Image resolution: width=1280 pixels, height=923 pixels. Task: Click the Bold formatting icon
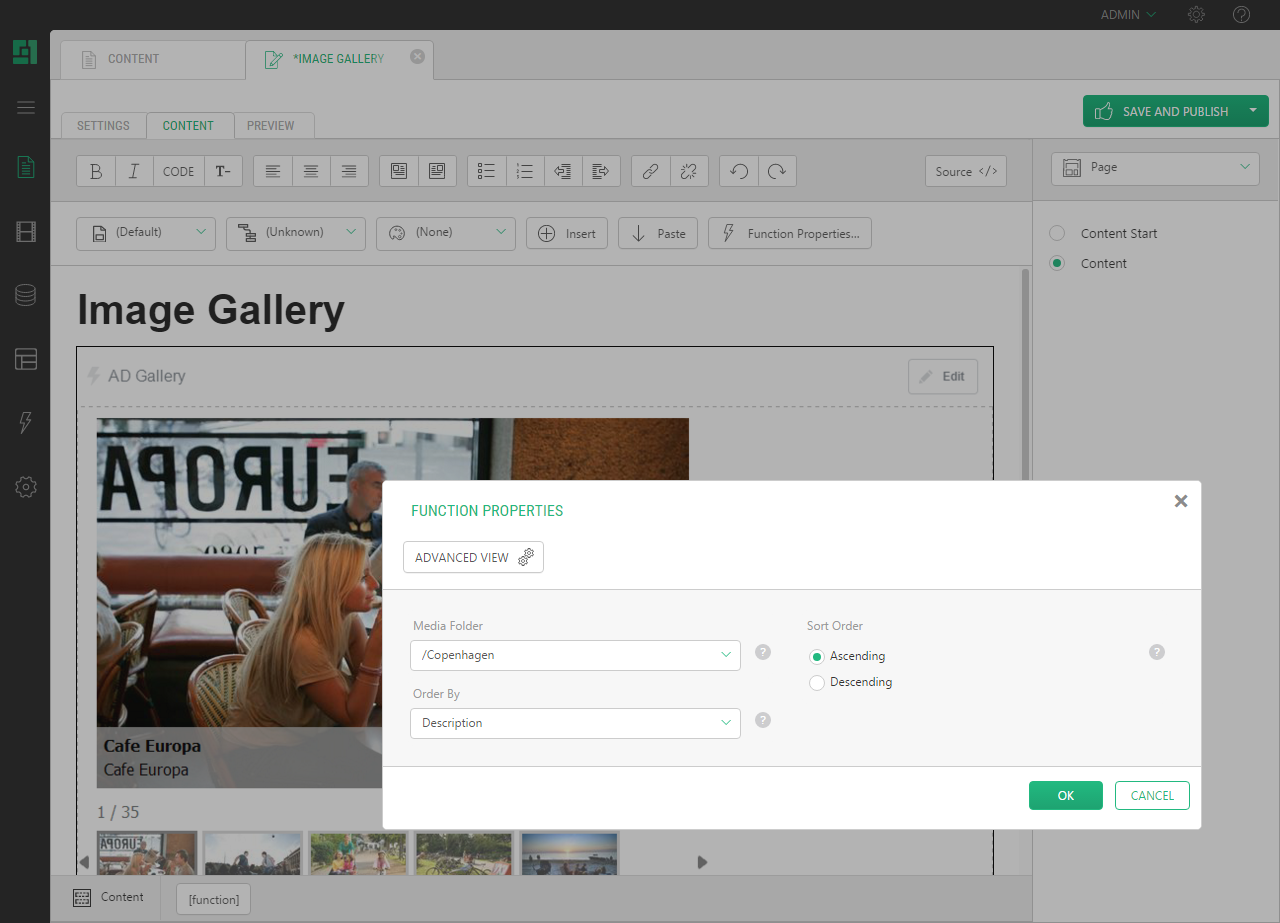(x=96, y=171)
